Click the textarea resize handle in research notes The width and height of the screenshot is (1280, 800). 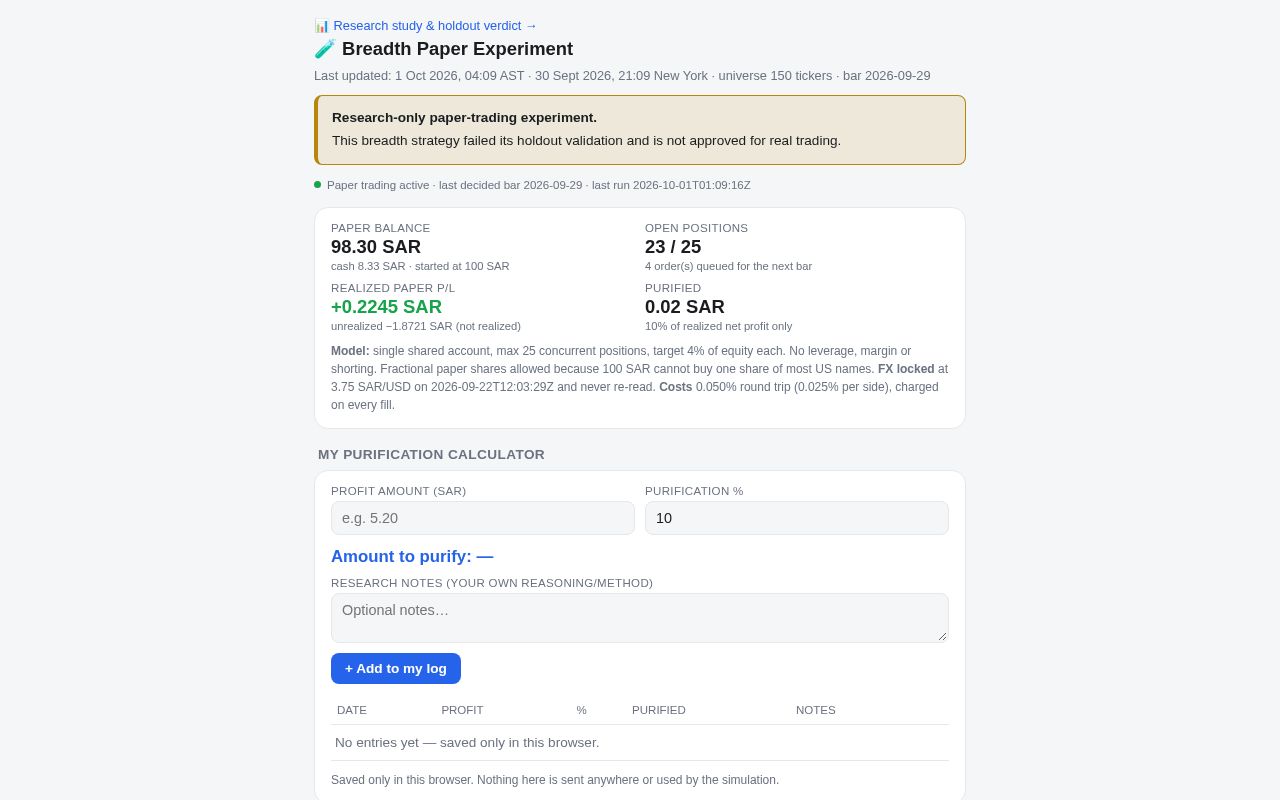pyautogui.click(x=941, y=635)
